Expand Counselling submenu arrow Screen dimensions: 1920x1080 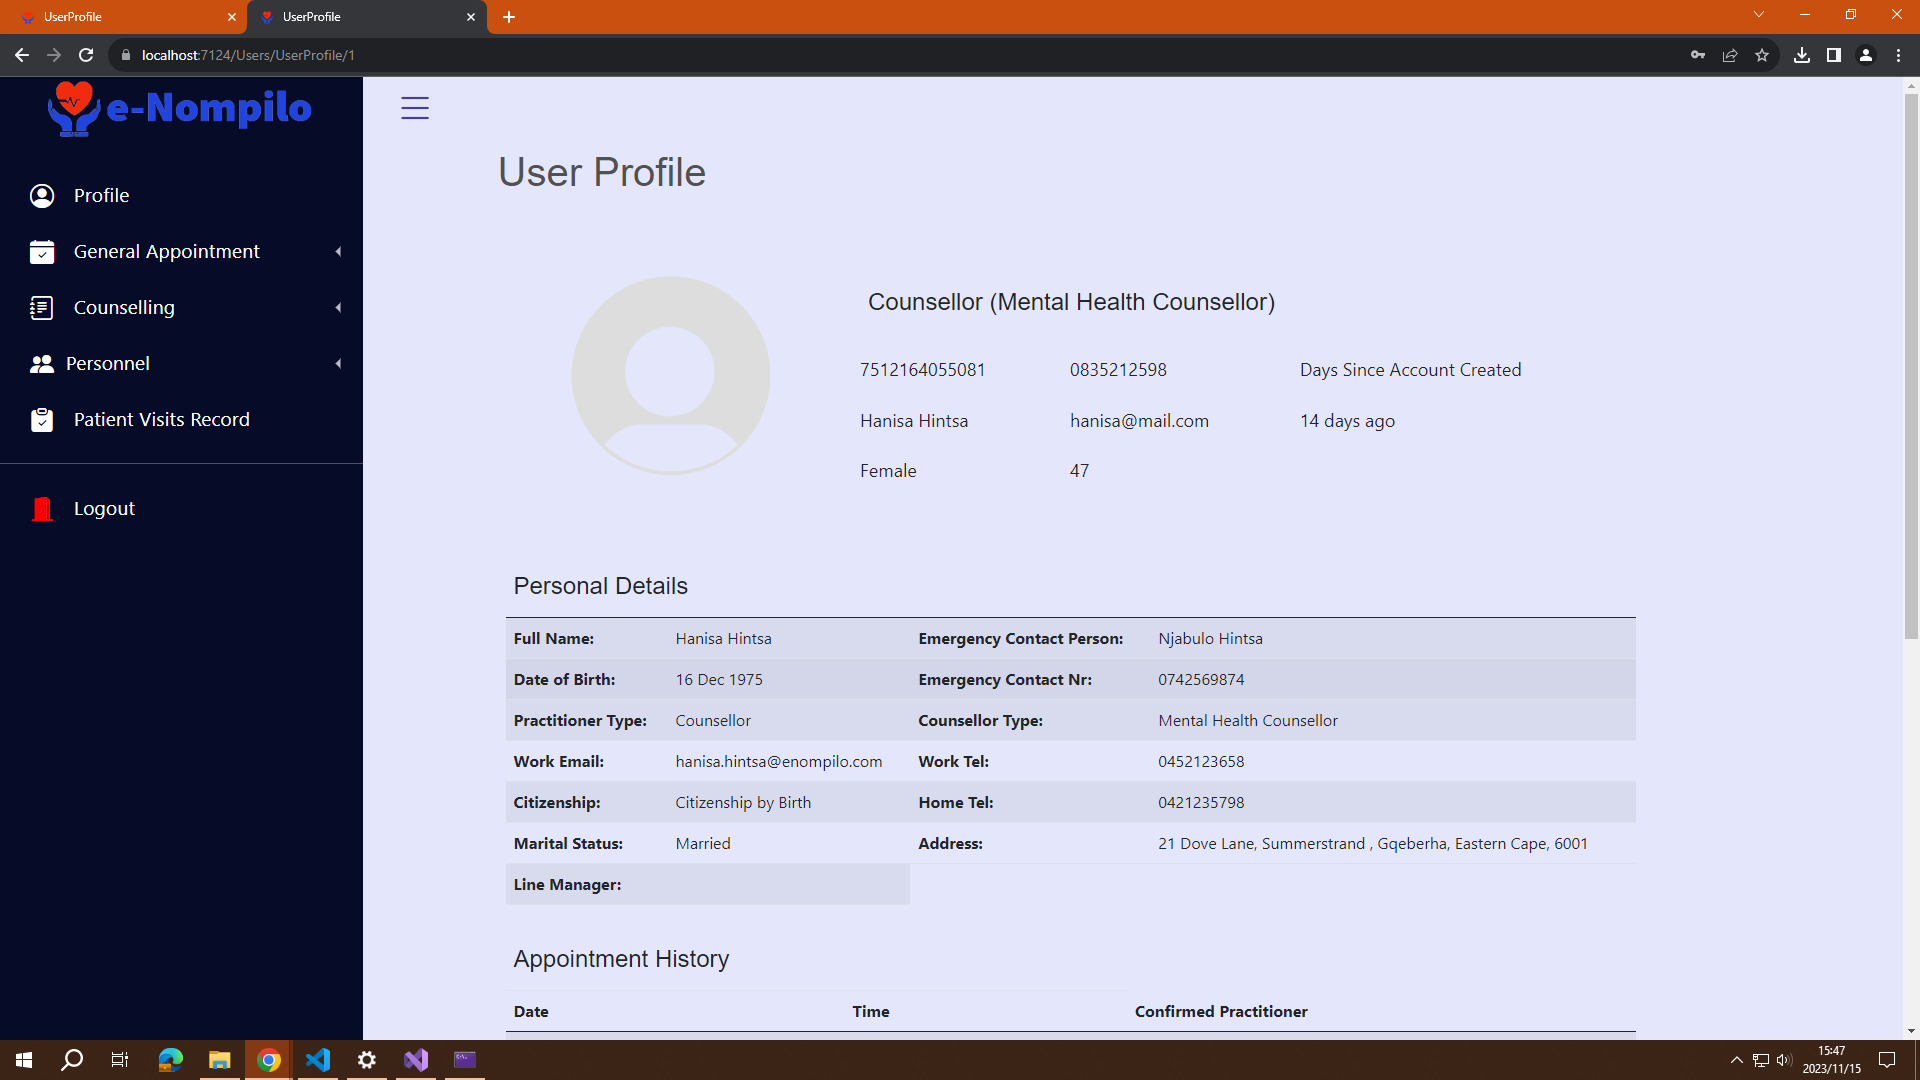point(338,308)
